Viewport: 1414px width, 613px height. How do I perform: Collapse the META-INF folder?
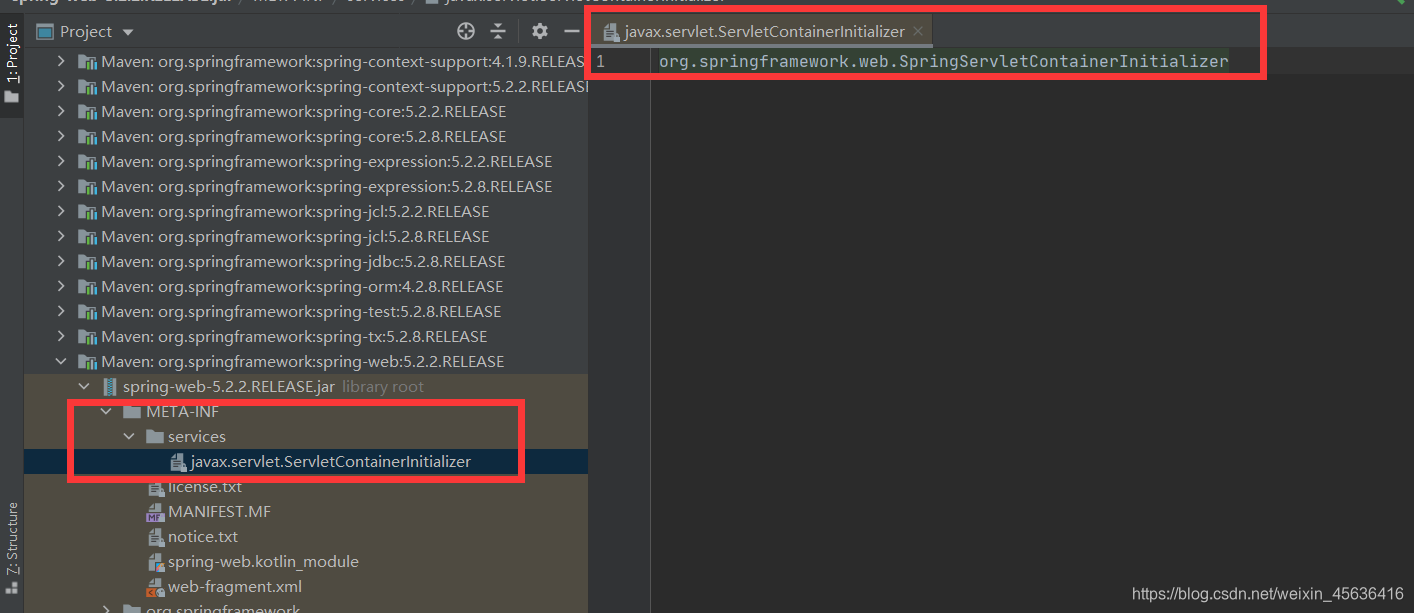tap(106, 411)
